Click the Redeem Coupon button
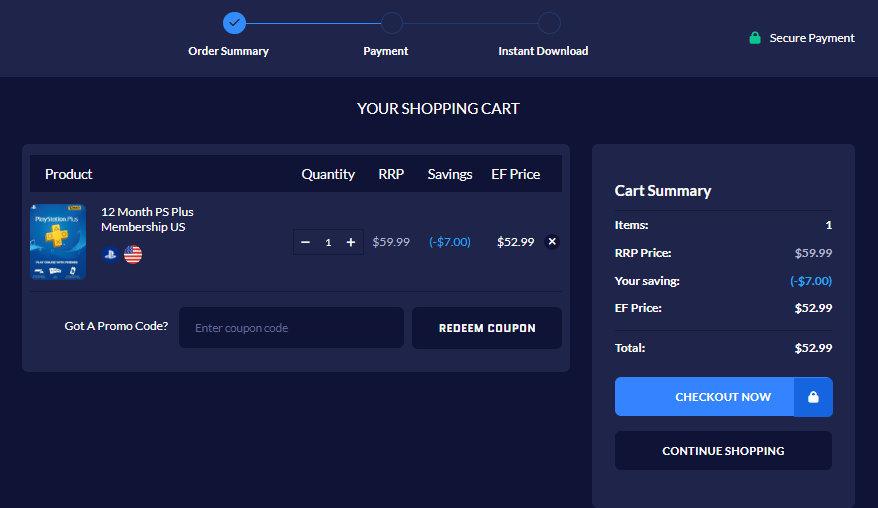 487,328
